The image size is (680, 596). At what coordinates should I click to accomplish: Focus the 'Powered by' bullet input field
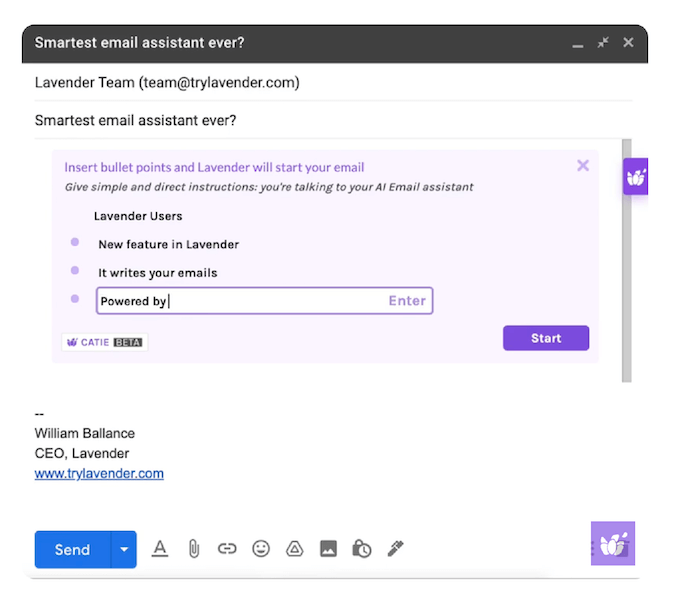[x=265, y=301]
